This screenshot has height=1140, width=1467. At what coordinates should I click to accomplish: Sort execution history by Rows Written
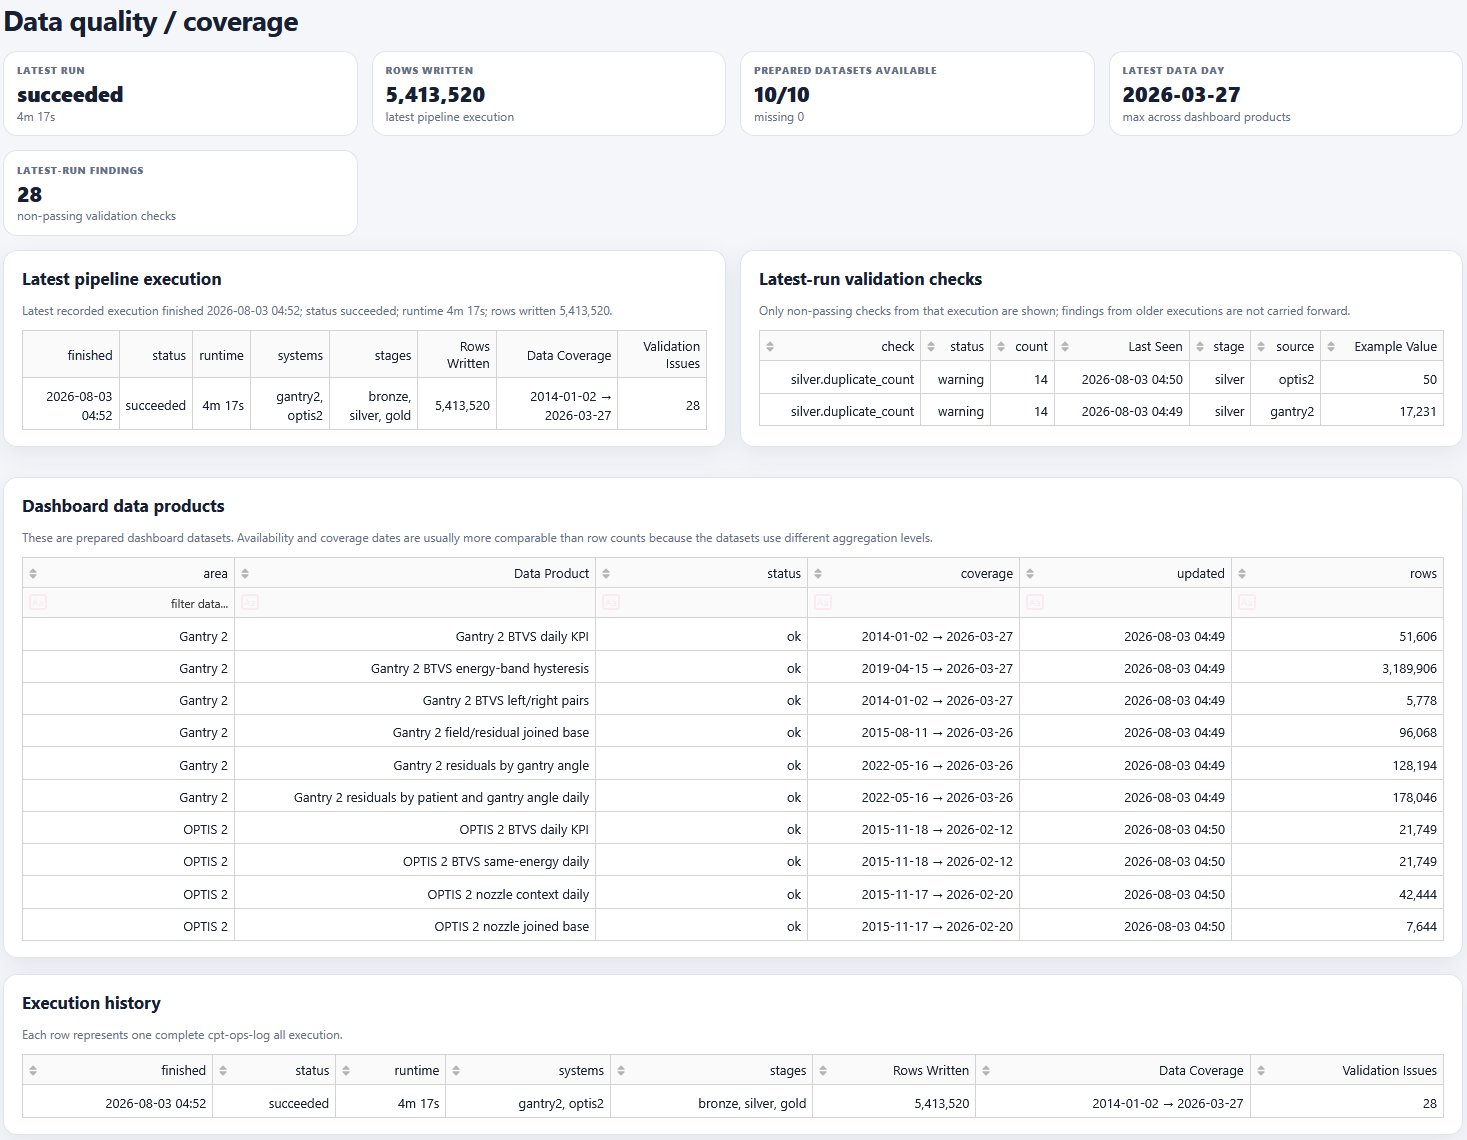pos(823,1071)
